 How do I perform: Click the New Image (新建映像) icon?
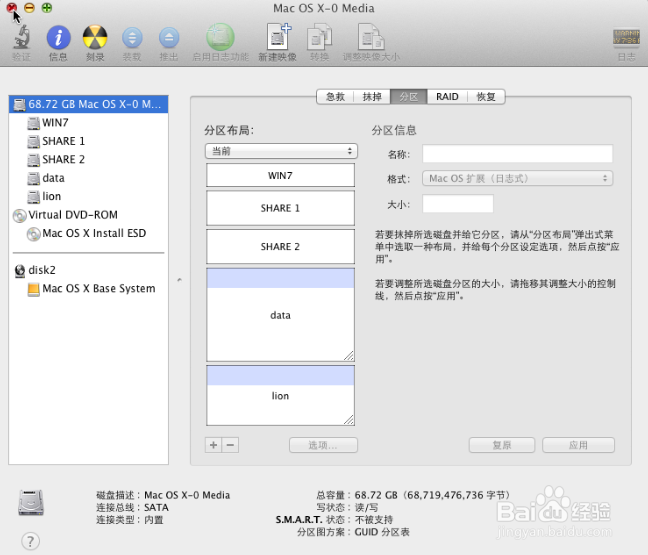coord(278,37)
